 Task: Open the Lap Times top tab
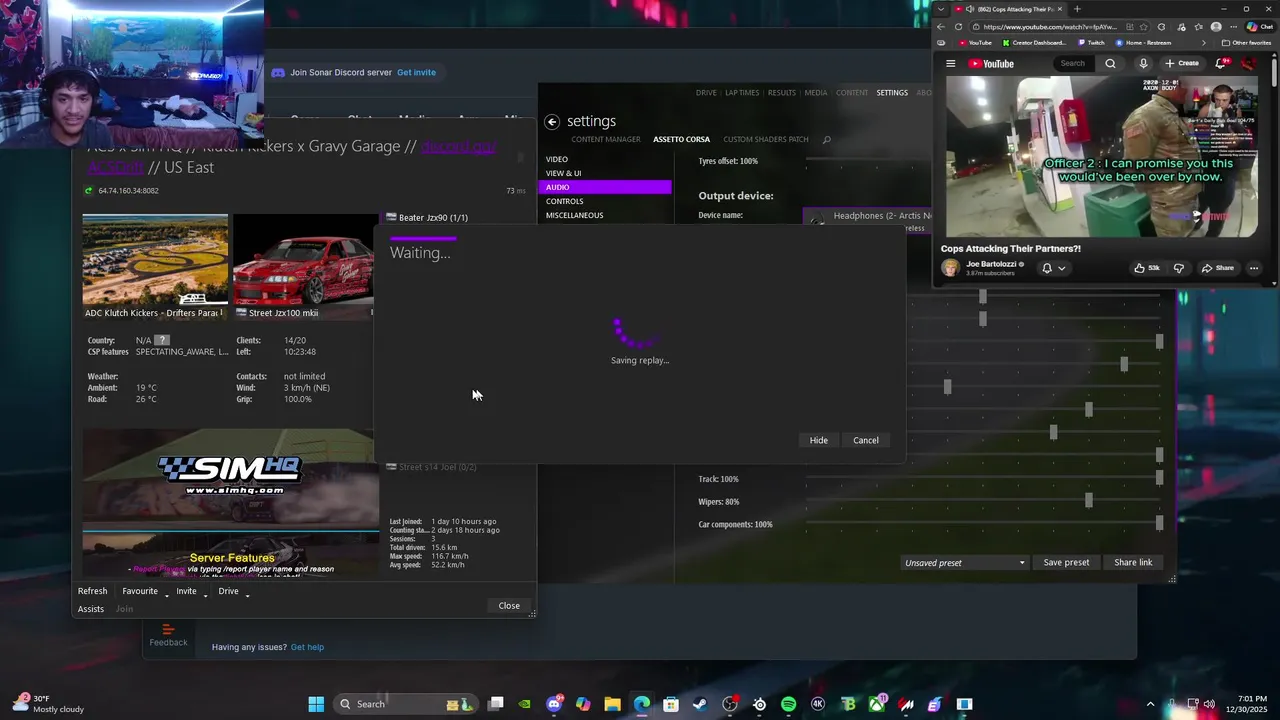click(x=742, y=93)
